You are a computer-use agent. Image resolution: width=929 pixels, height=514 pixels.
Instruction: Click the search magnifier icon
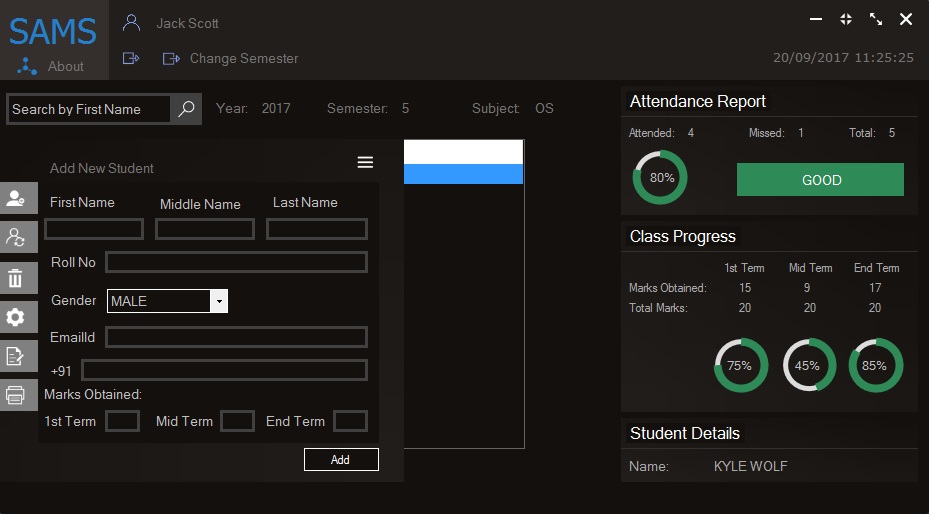186,109
